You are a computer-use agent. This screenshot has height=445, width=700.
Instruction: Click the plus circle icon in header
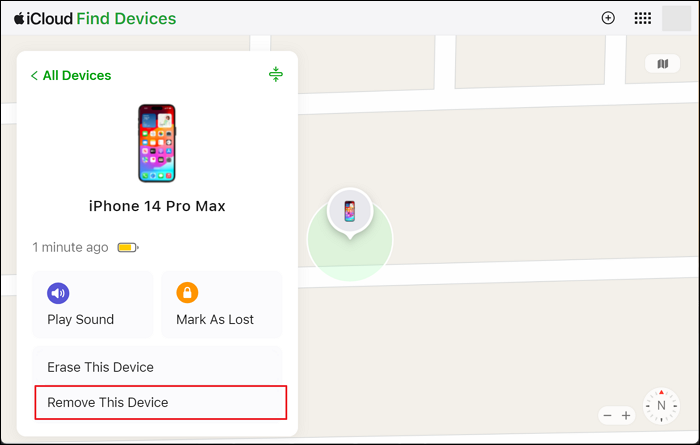[608, 18]
